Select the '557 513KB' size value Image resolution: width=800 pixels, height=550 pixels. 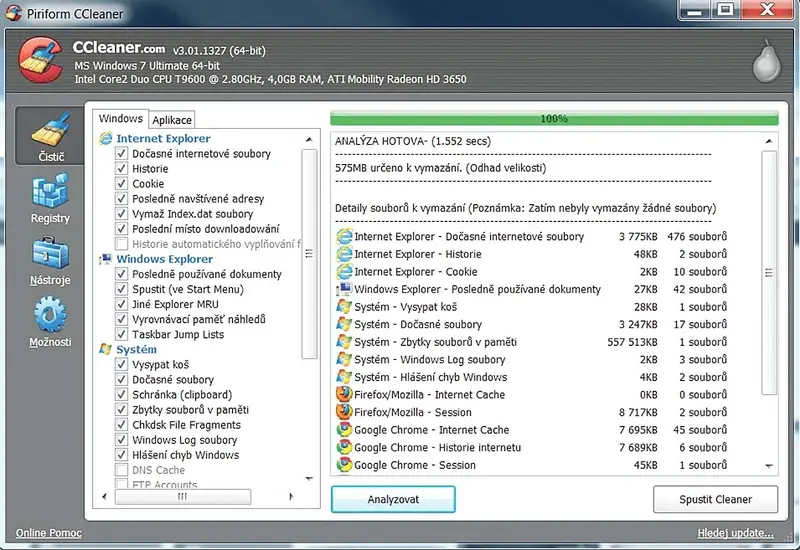click(x=632, y=342)
